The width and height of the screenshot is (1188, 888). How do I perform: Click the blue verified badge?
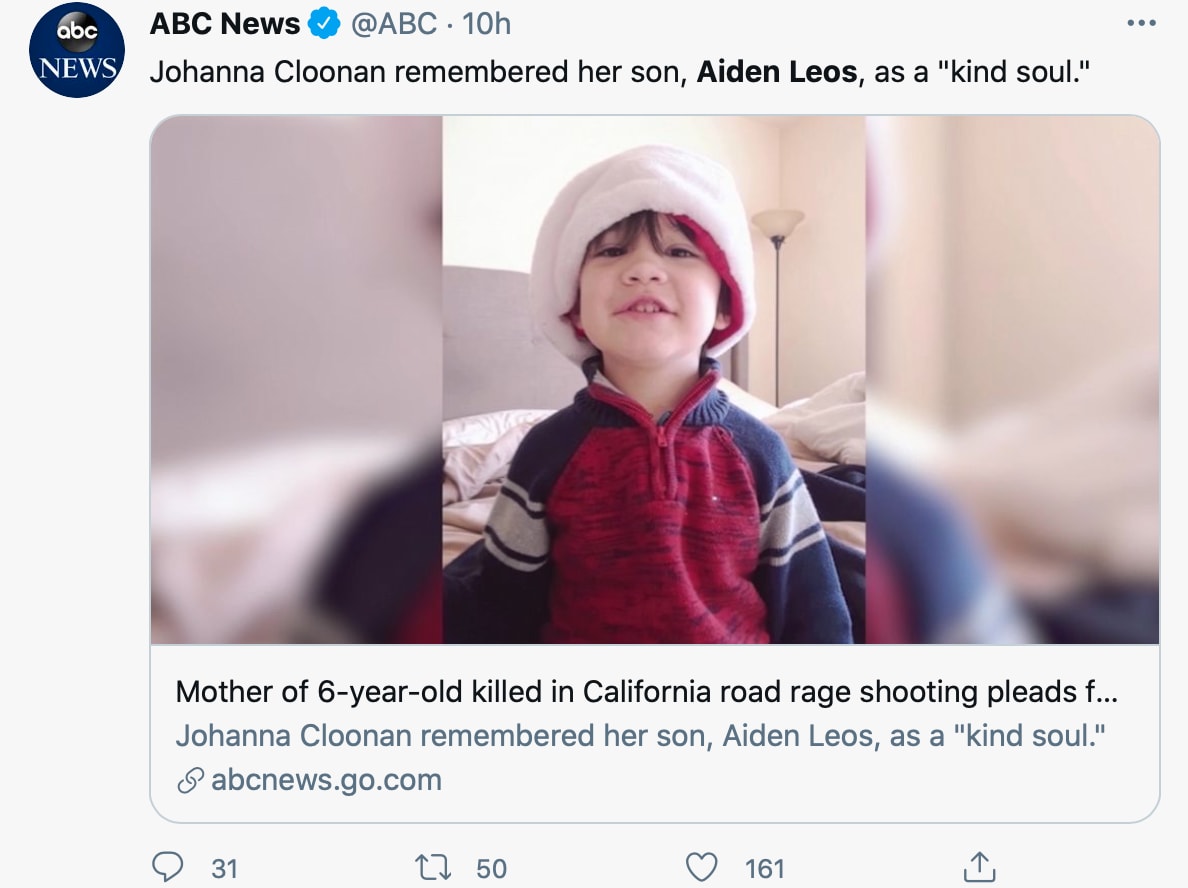323,23
